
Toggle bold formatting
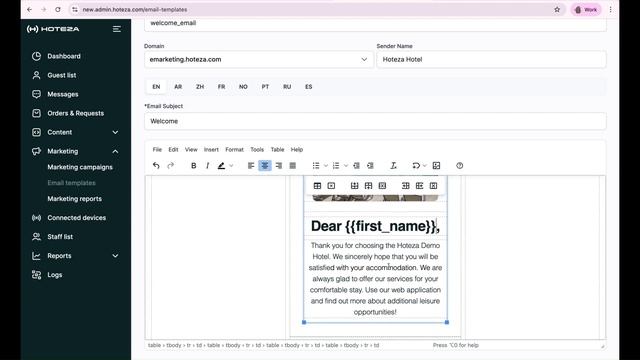pyautogui.click(x=193, y=166)
